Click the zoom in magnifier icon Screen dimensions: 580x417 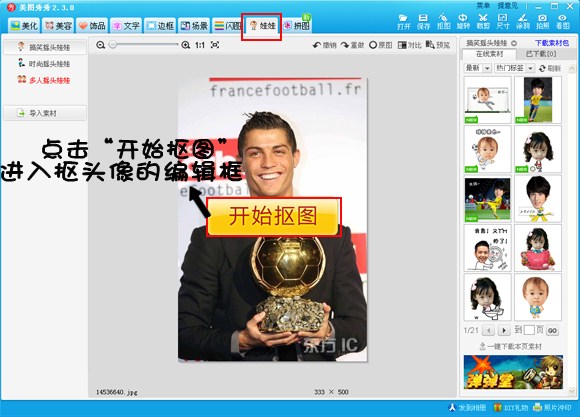click(x=186, y=45)
